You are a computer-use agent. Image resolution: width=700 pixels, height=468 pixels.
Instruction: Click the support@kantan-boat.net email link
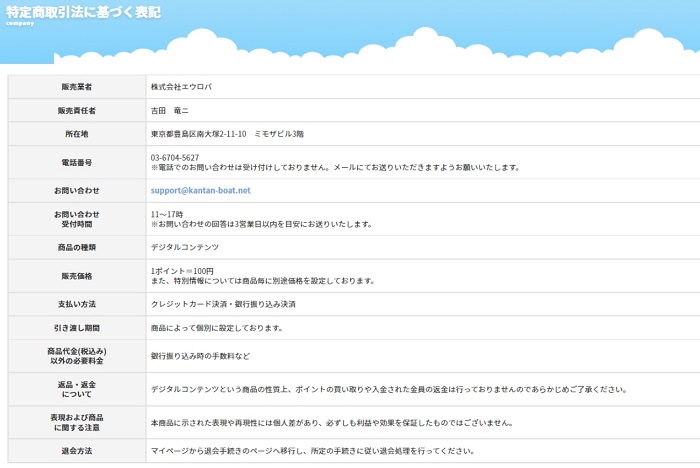(201, 190)
